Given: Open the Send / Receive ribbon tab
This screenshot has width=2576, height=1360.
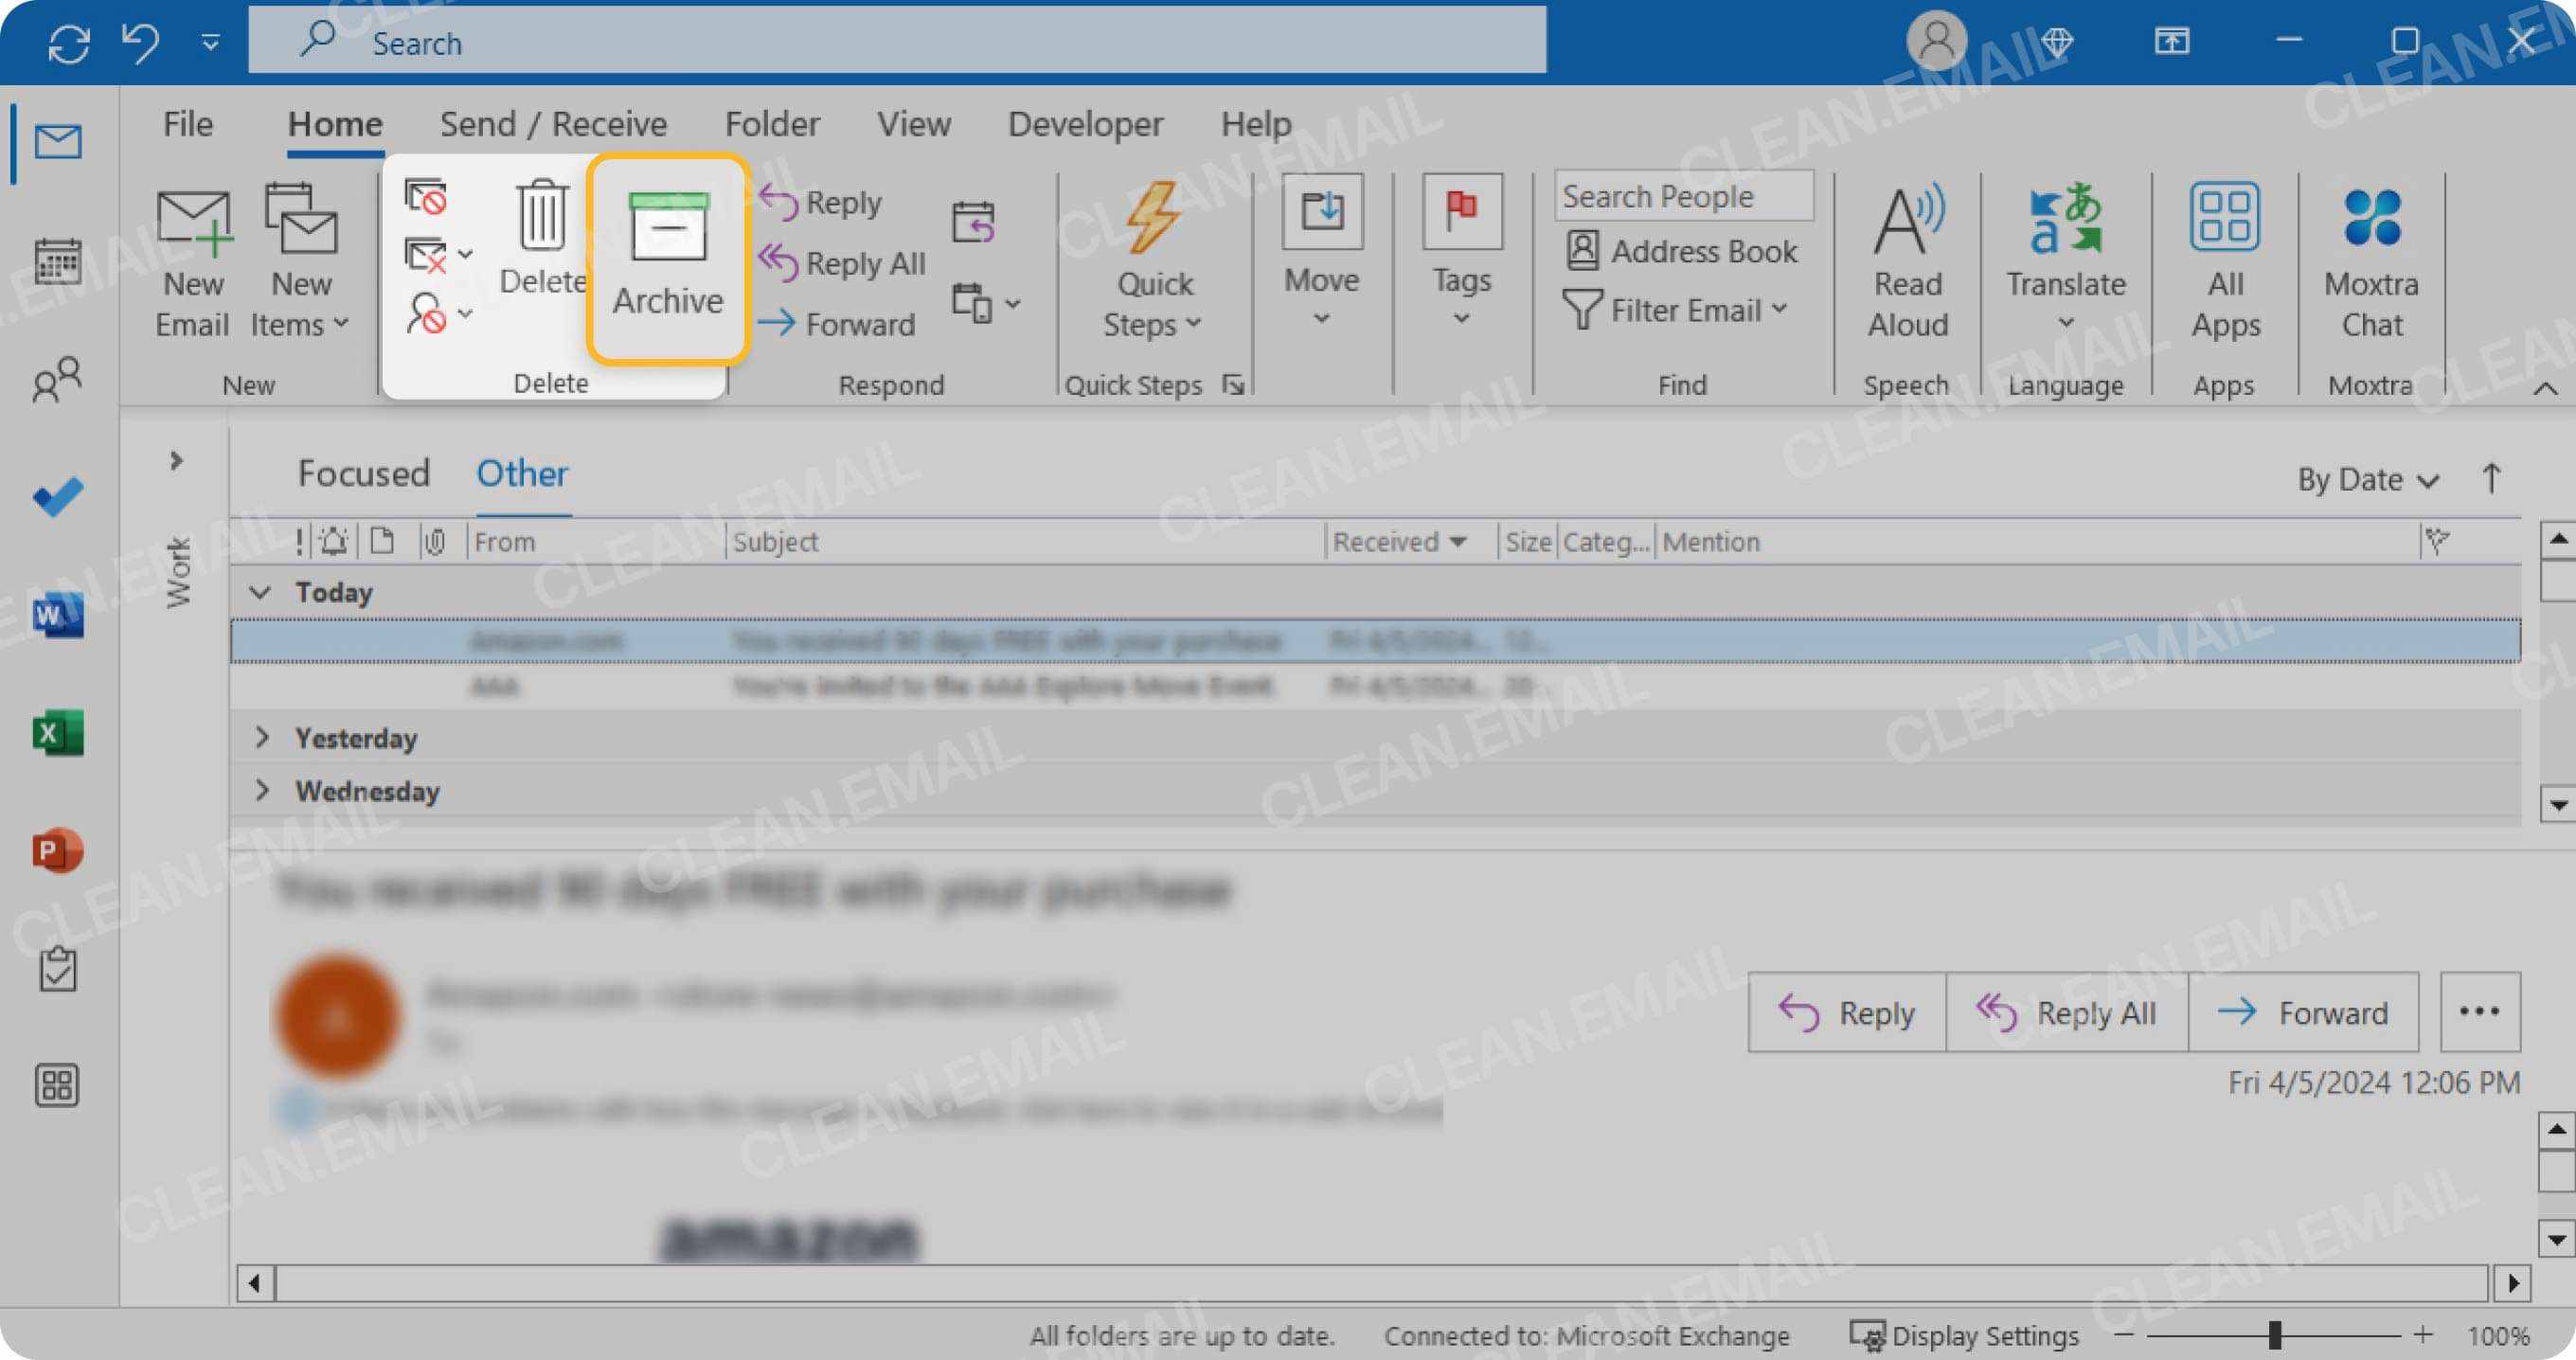Looking at the screenshot, I should tap(554, 123).
